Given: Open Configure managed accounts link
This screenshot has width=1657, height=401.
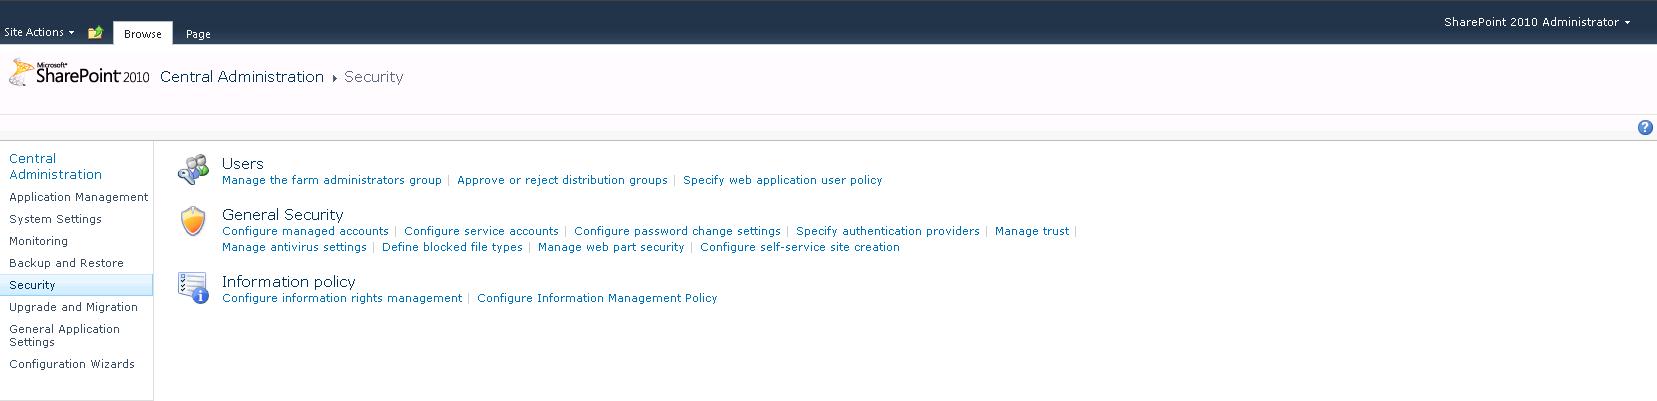Looking at the screenshot, I should click(305, 232).
